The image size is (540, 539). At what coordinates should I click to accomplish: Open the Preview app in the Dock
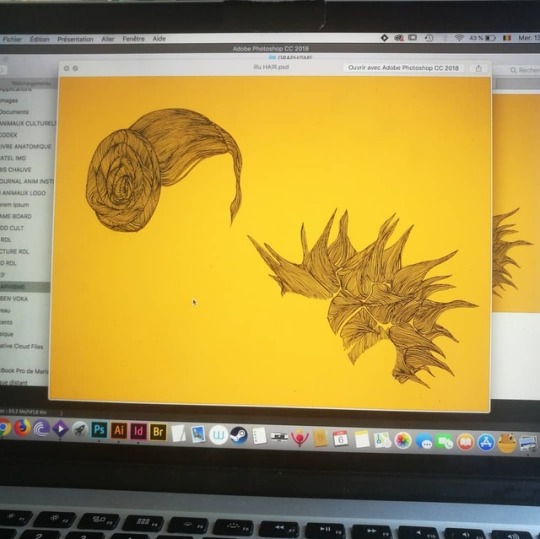tap(198, 434)
